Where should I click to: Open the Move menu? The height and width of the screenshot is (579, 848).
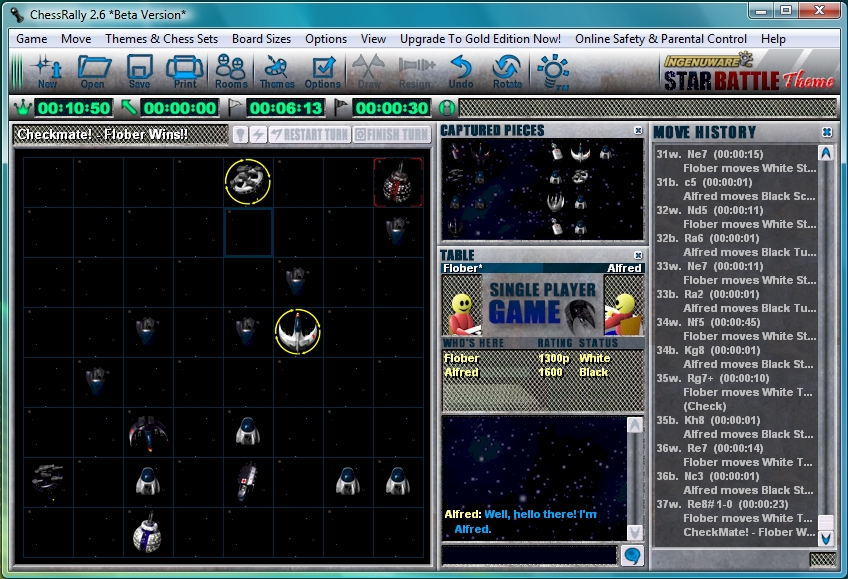[x=76, y=39]
